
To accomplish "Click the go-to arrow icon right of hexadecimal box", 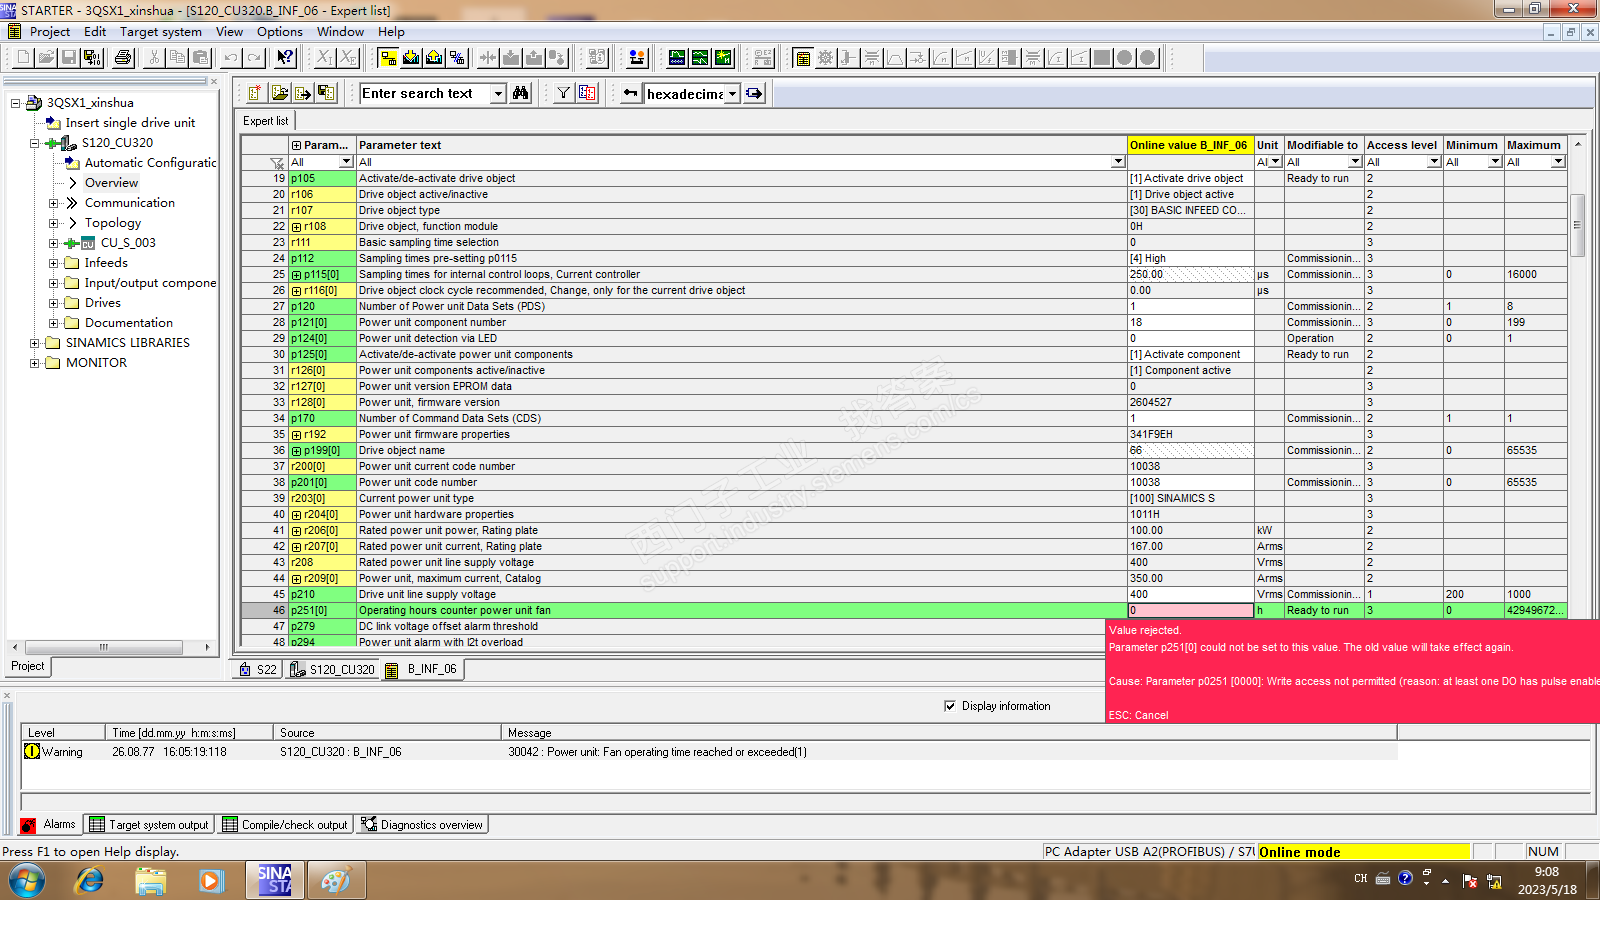I will pyautogui.click(x=754, y=93).
